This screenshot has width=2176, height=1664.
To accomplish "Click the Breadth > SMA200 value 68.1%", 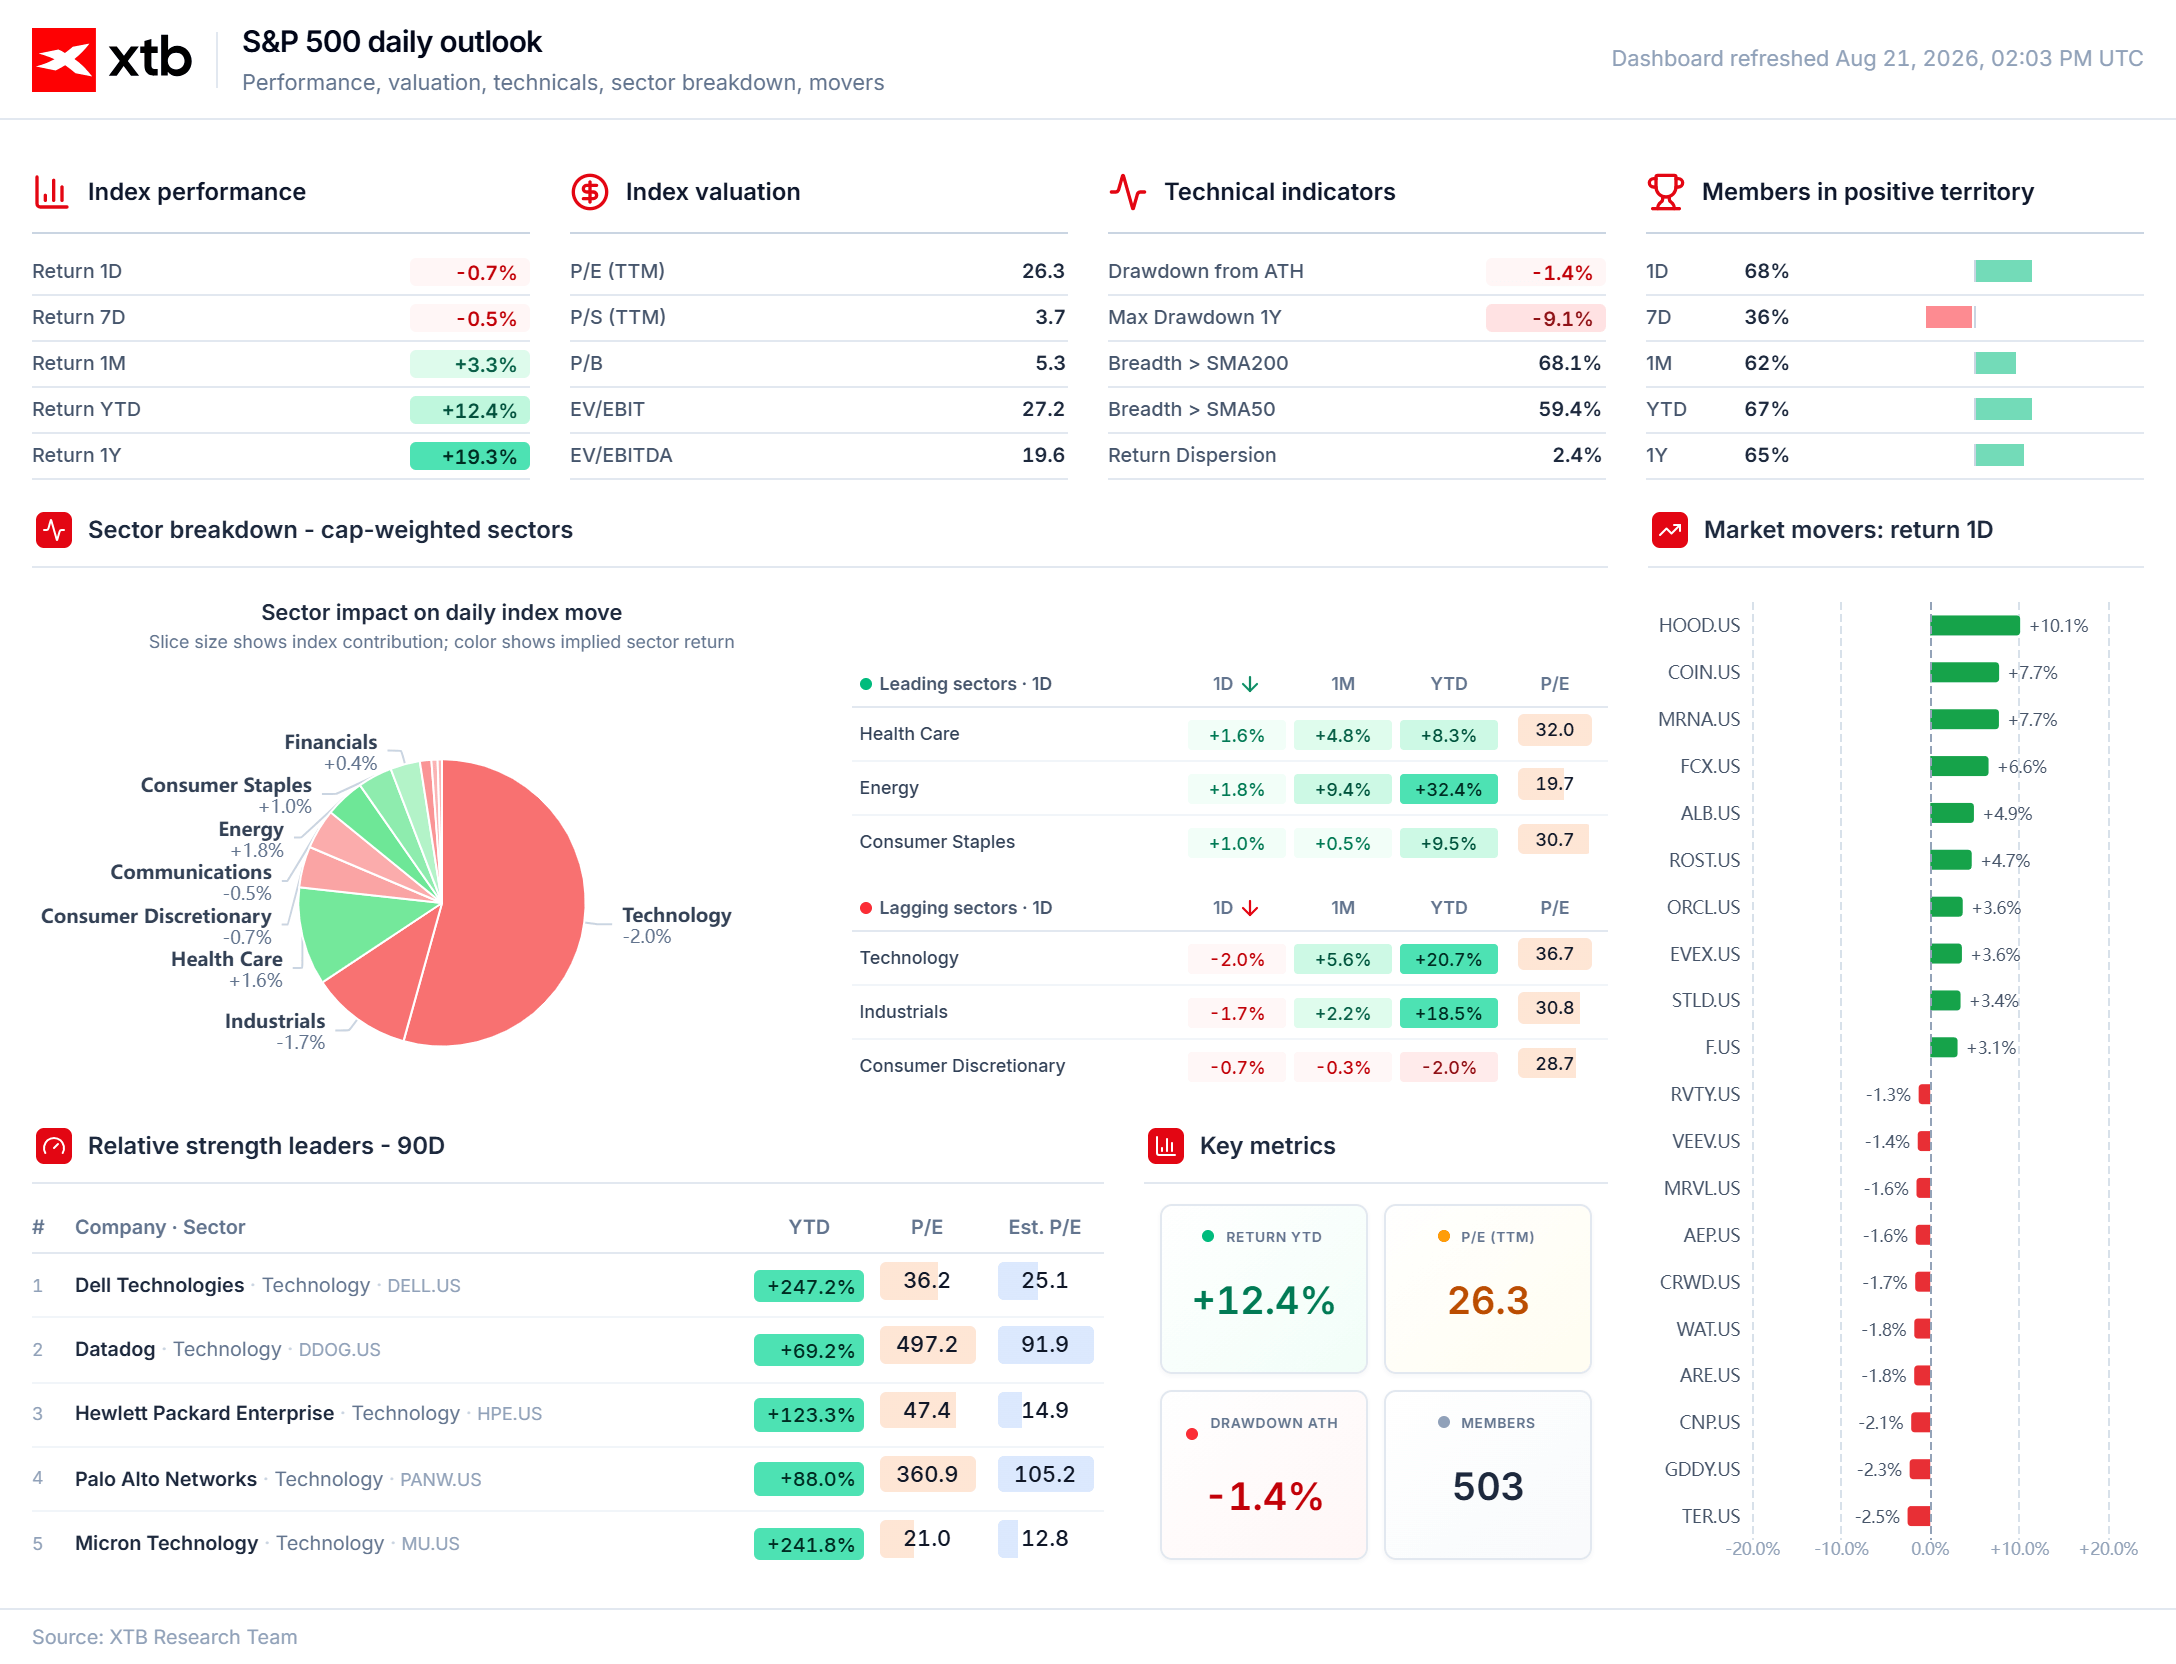I will click(x=1569, y=363).
